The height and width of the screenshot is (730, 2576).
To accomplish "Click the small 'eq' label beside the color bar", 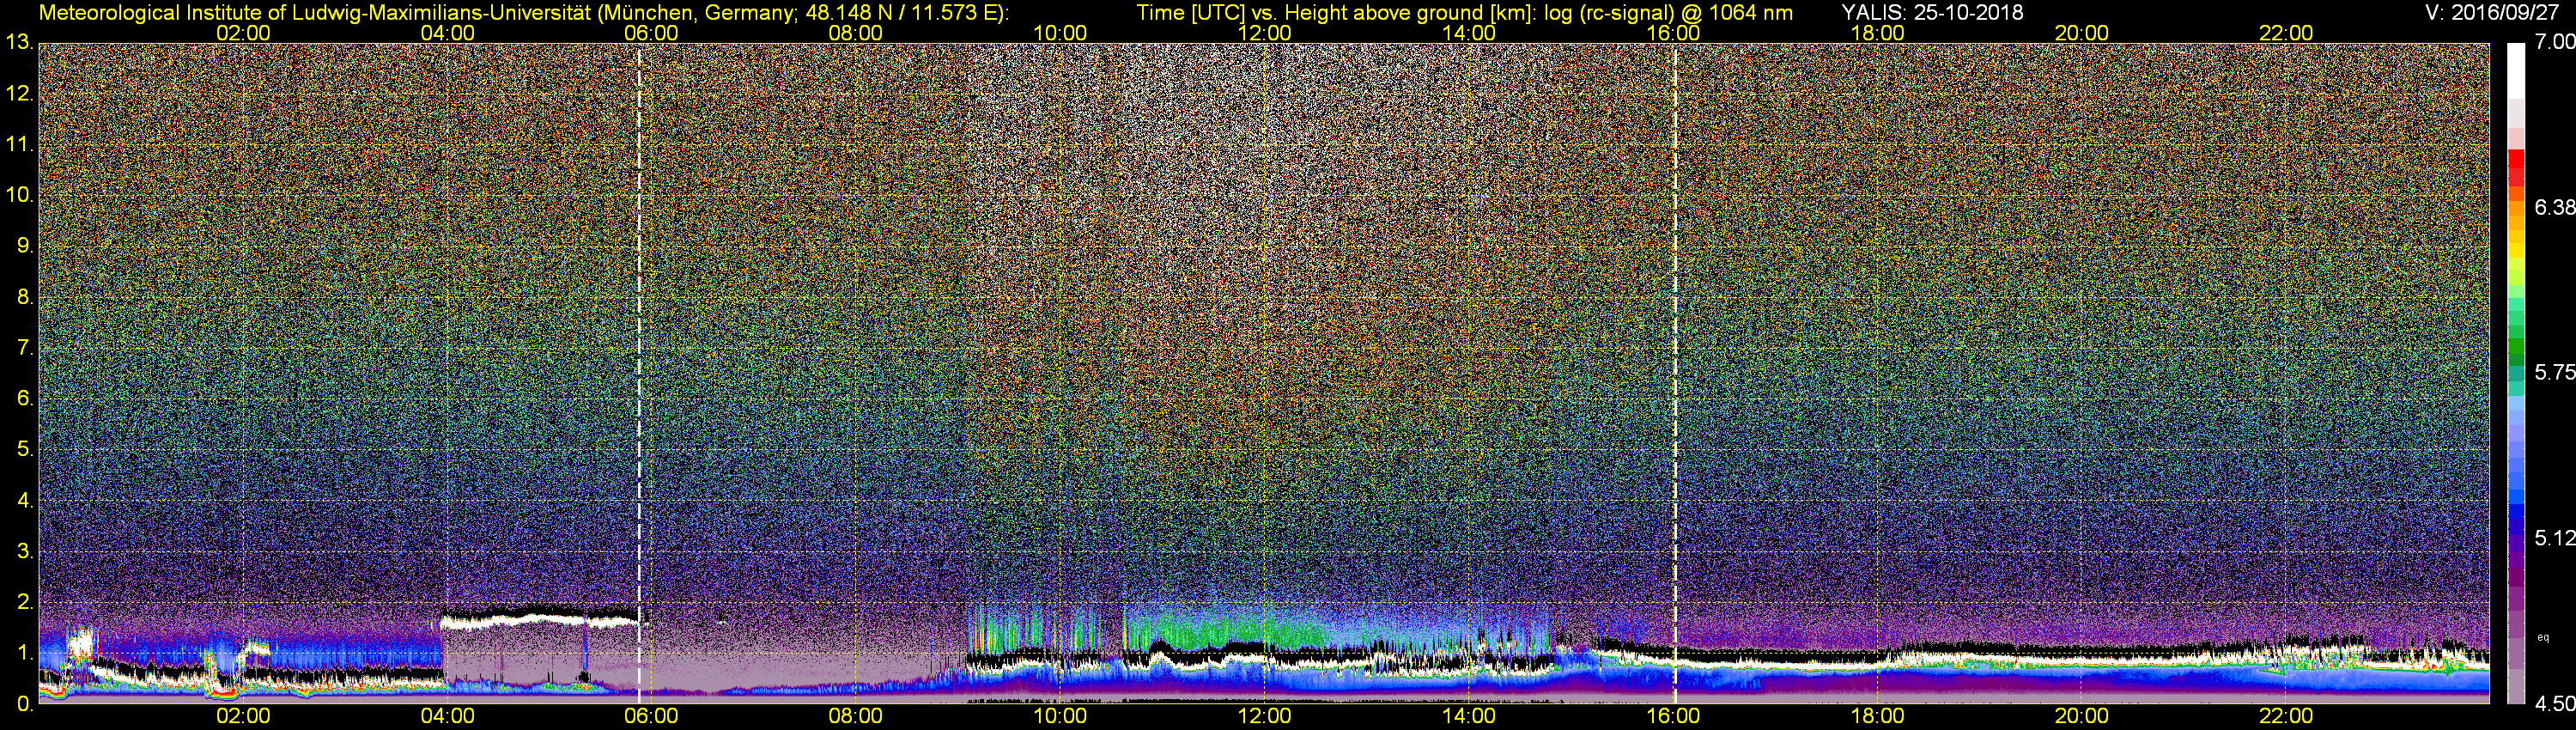I will tap(2543, 637).
